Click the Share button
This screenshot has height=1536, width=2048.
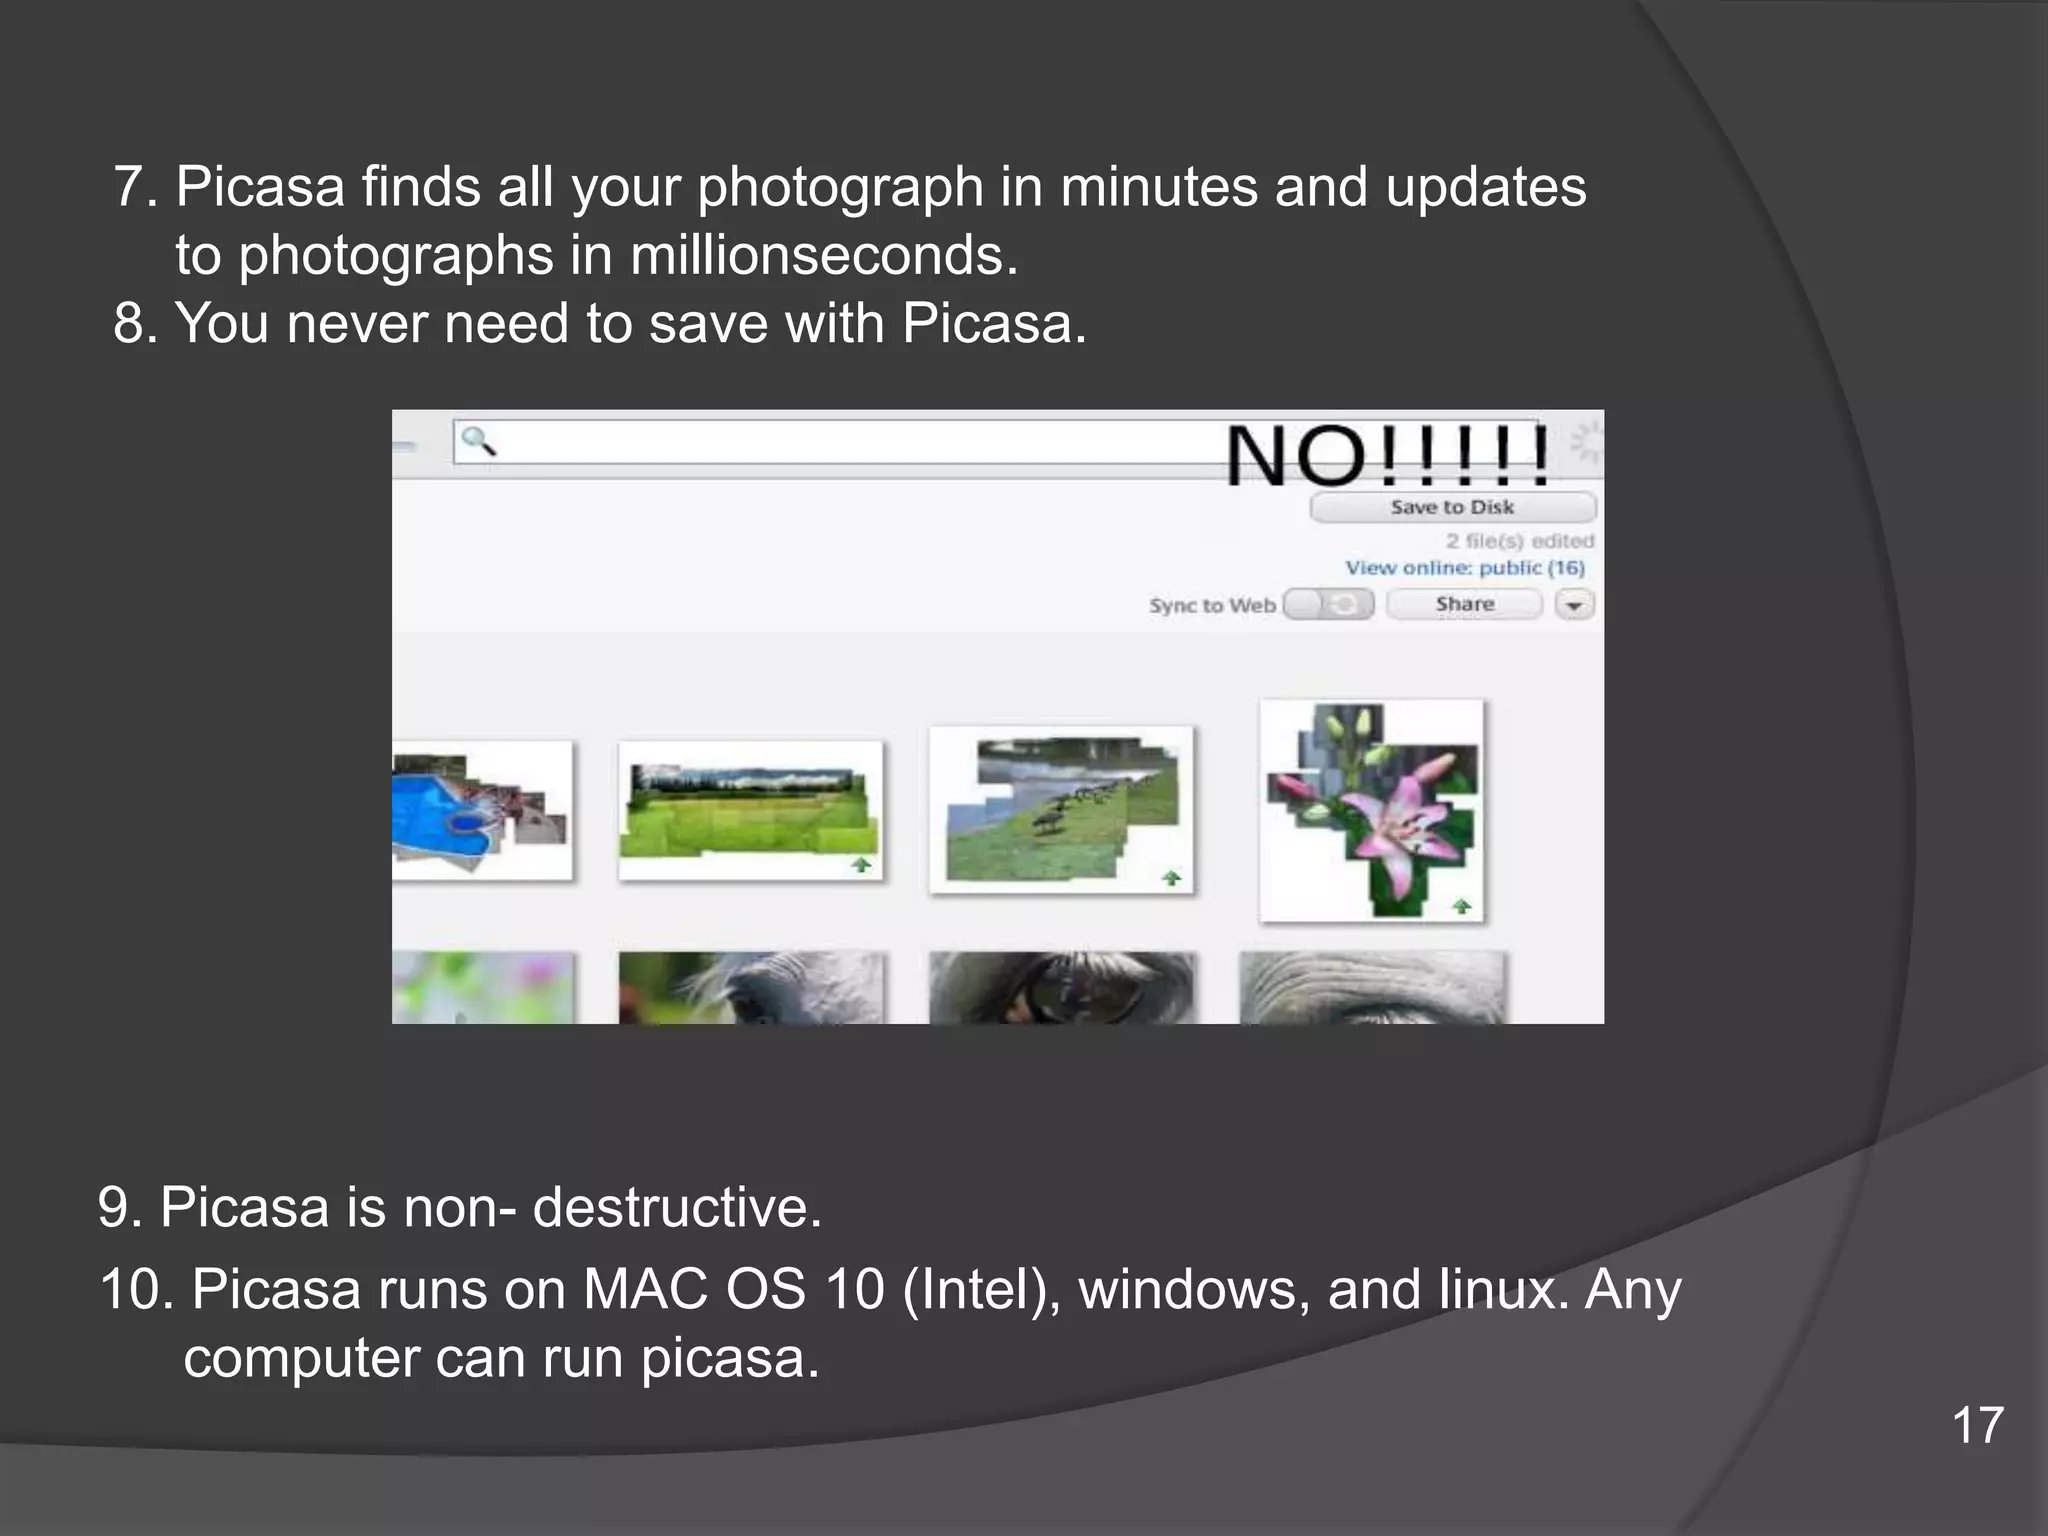click(1465, 604)
